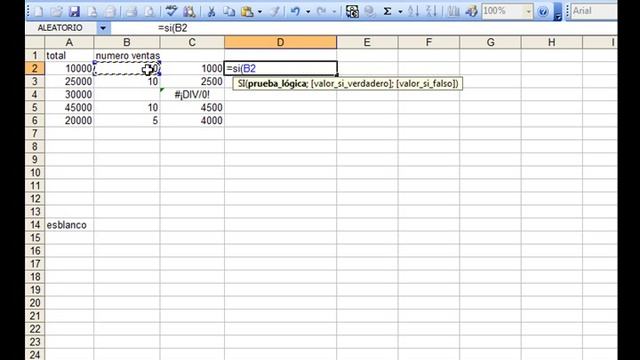The height and width of the screenshot is (360, 640).
Task: Click cell D2 with =si(B2 formula
Action: coord(280,68)
